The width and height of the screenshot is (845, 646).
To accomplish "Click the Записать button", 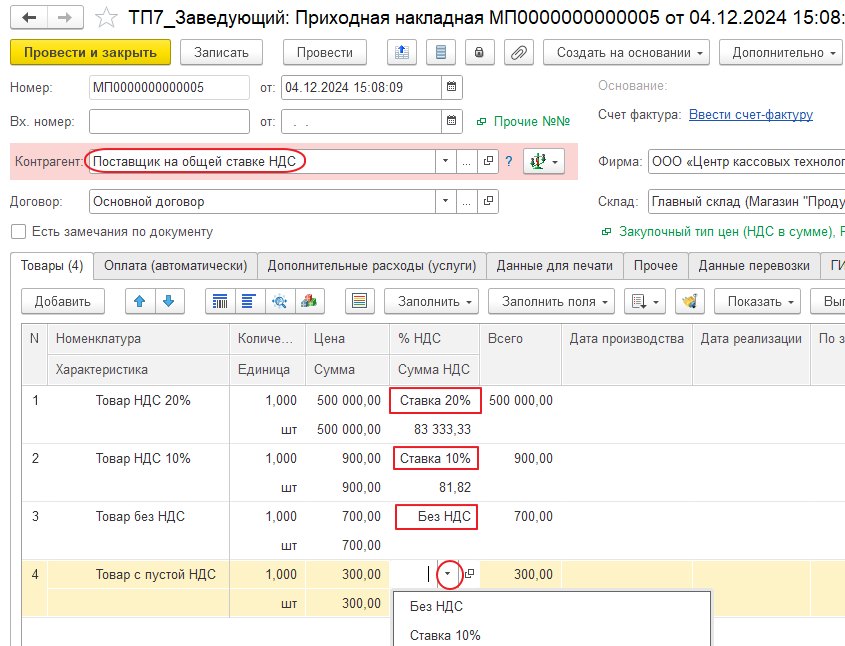I will pos(221,52).
